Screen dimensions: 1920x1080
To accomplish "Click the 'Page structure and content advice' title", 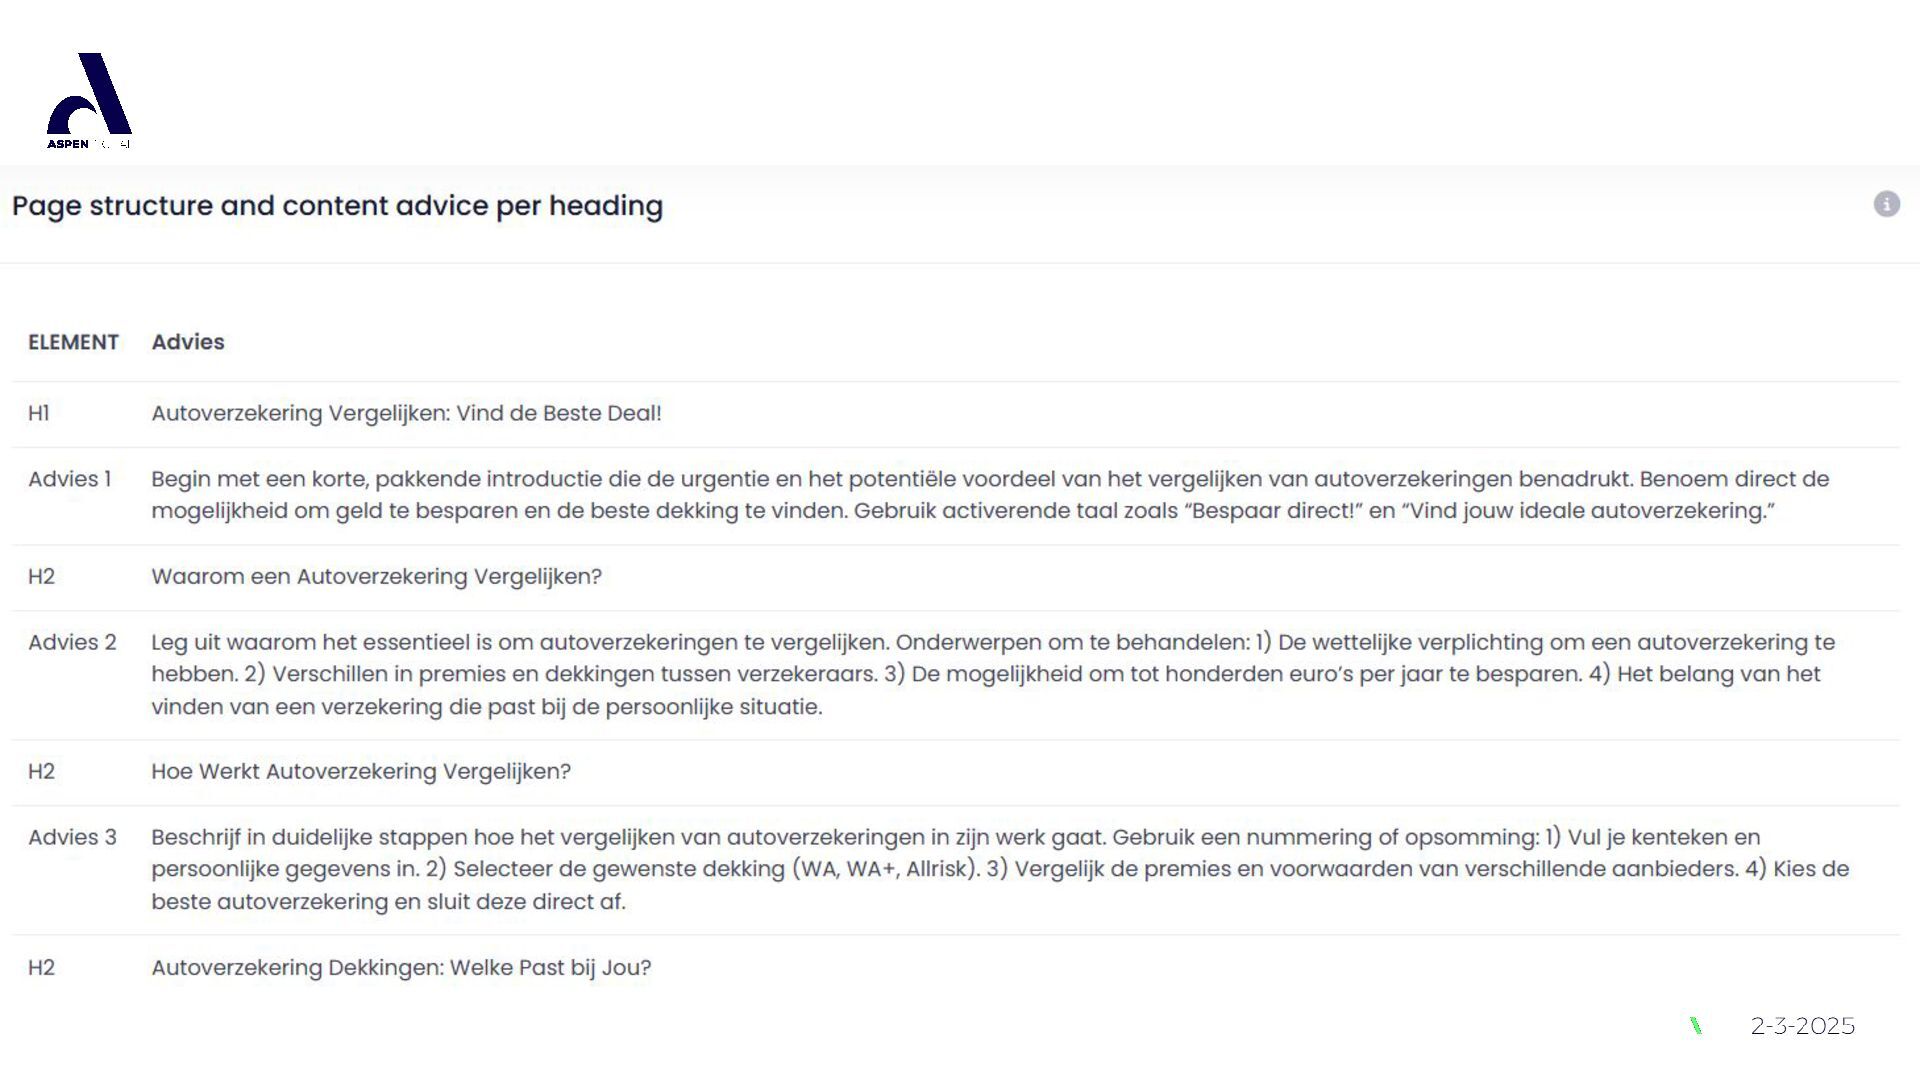I will tap(337, 206).
